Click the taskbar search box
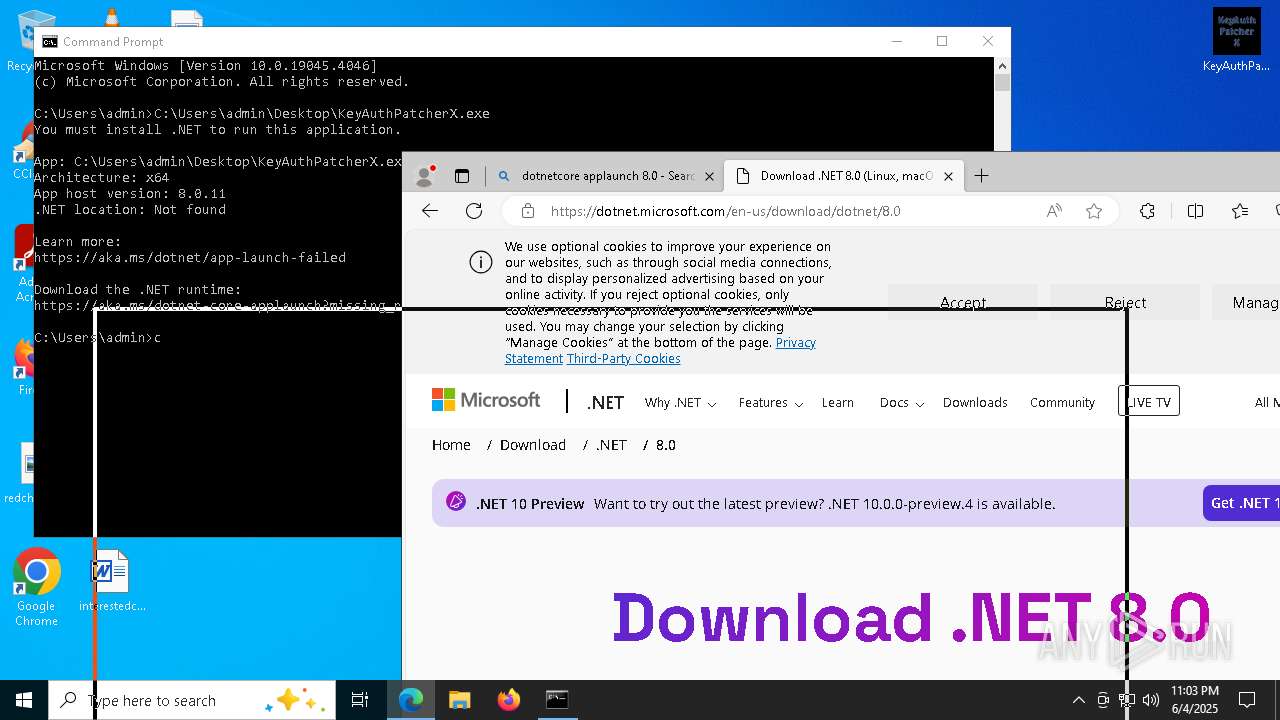1280x720 pixels. 192,700
